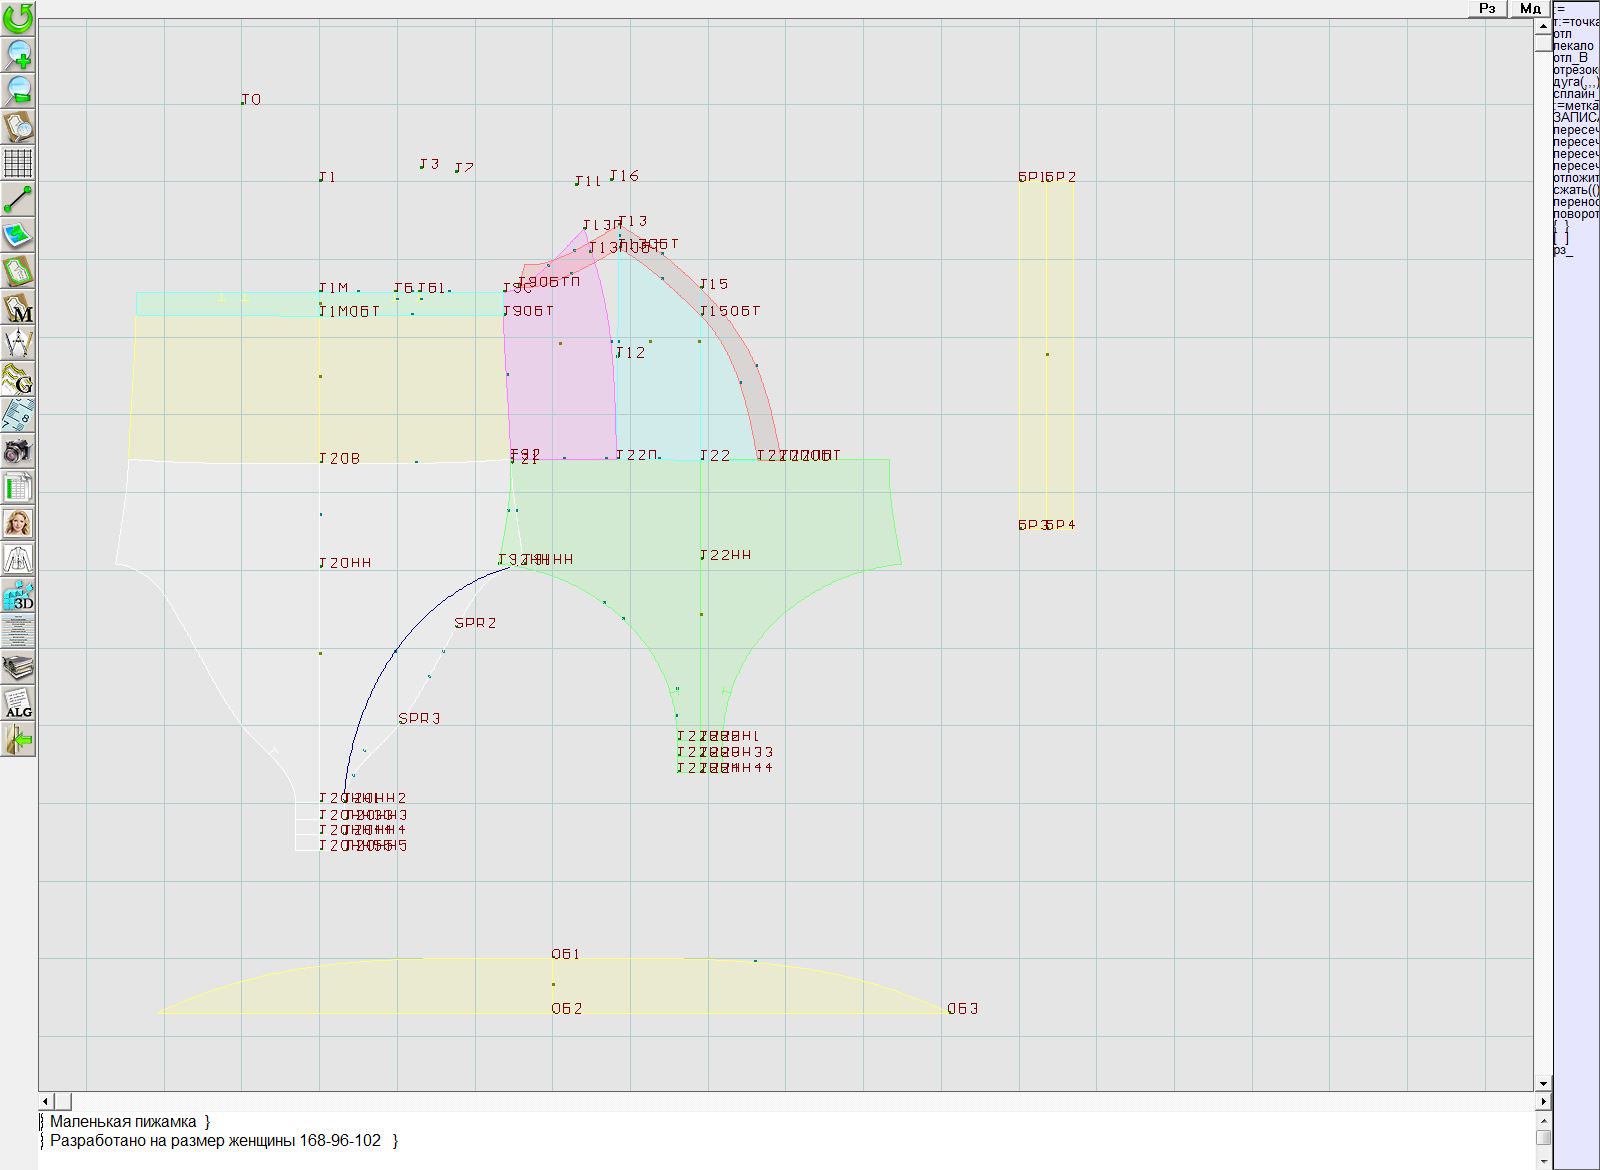Click the exit door arrow icon
This screenshot has width=1600, height=1170.
click(x=18, y=740)
